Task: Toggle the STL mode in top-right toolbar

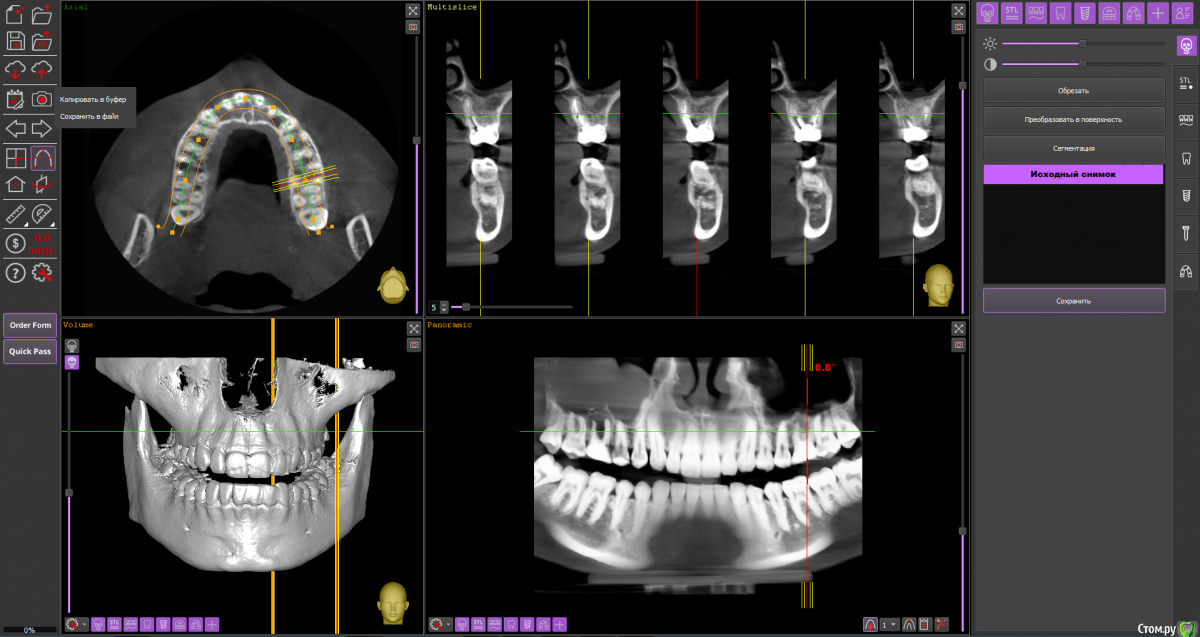Action: pos(1011,13)
